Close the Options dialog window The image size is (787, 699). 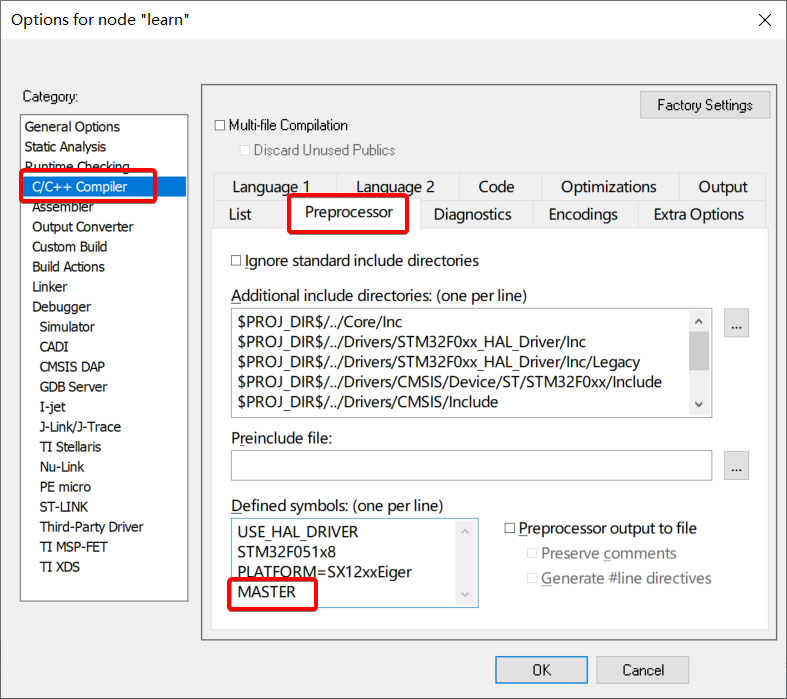point(764,20)
